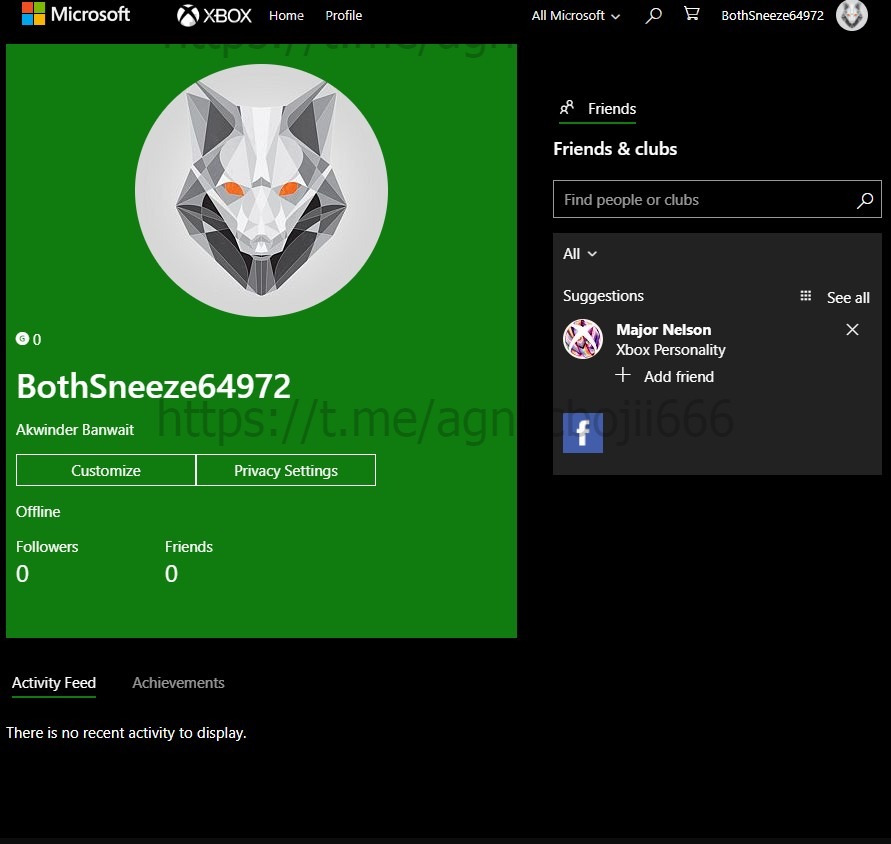891x844 pixels.
Task: Add Major Nelson as friend
Action: tap(665, 376)
